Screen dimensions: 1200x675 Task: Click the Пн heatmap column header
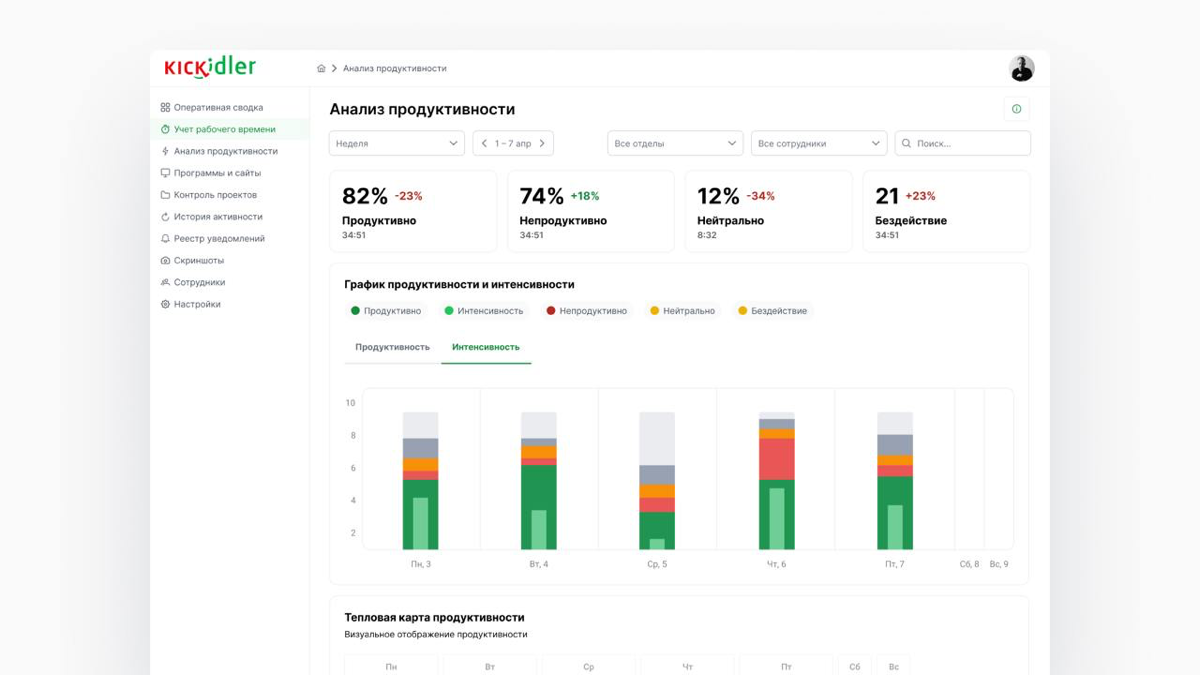click(x=391, y=666)
